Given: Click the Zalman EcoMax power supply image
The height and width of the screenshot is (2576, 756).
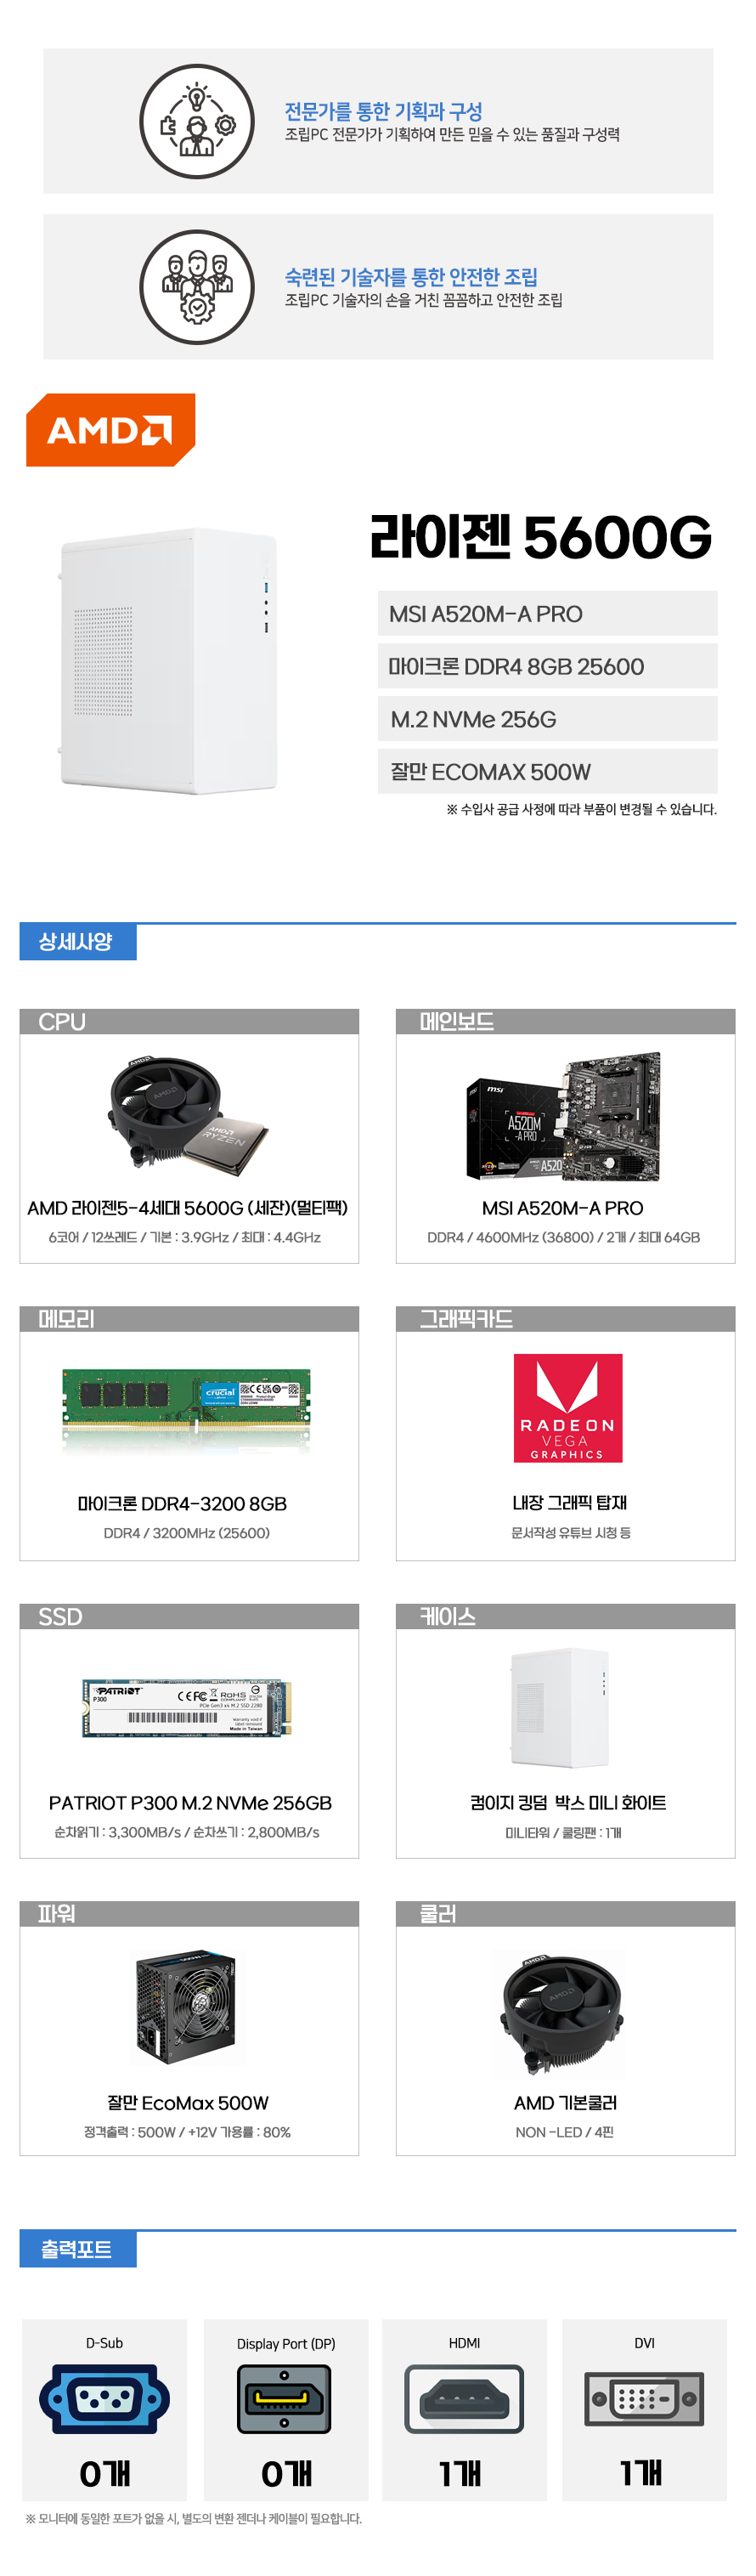Looking at the screenshot, I should click(187, 2007).
